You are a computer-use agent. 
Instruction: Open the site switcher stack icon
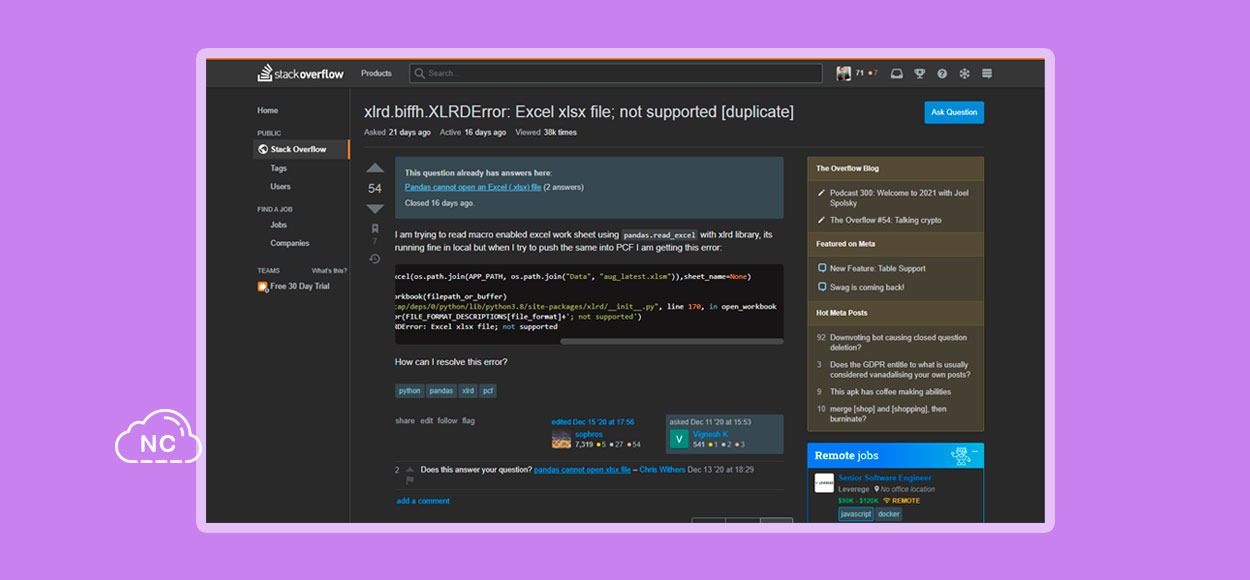click(987, 73)
